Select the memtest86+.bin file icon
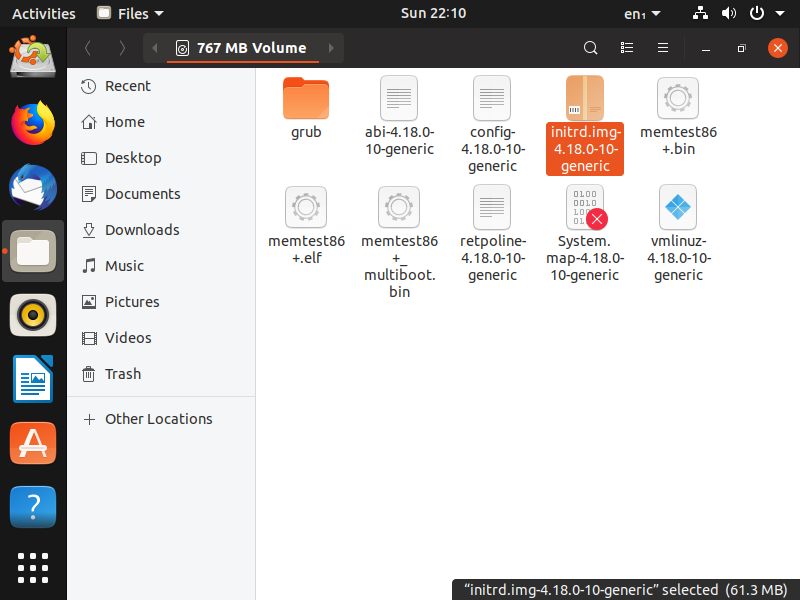The image size is (800, 600). [x=678, y=99]
